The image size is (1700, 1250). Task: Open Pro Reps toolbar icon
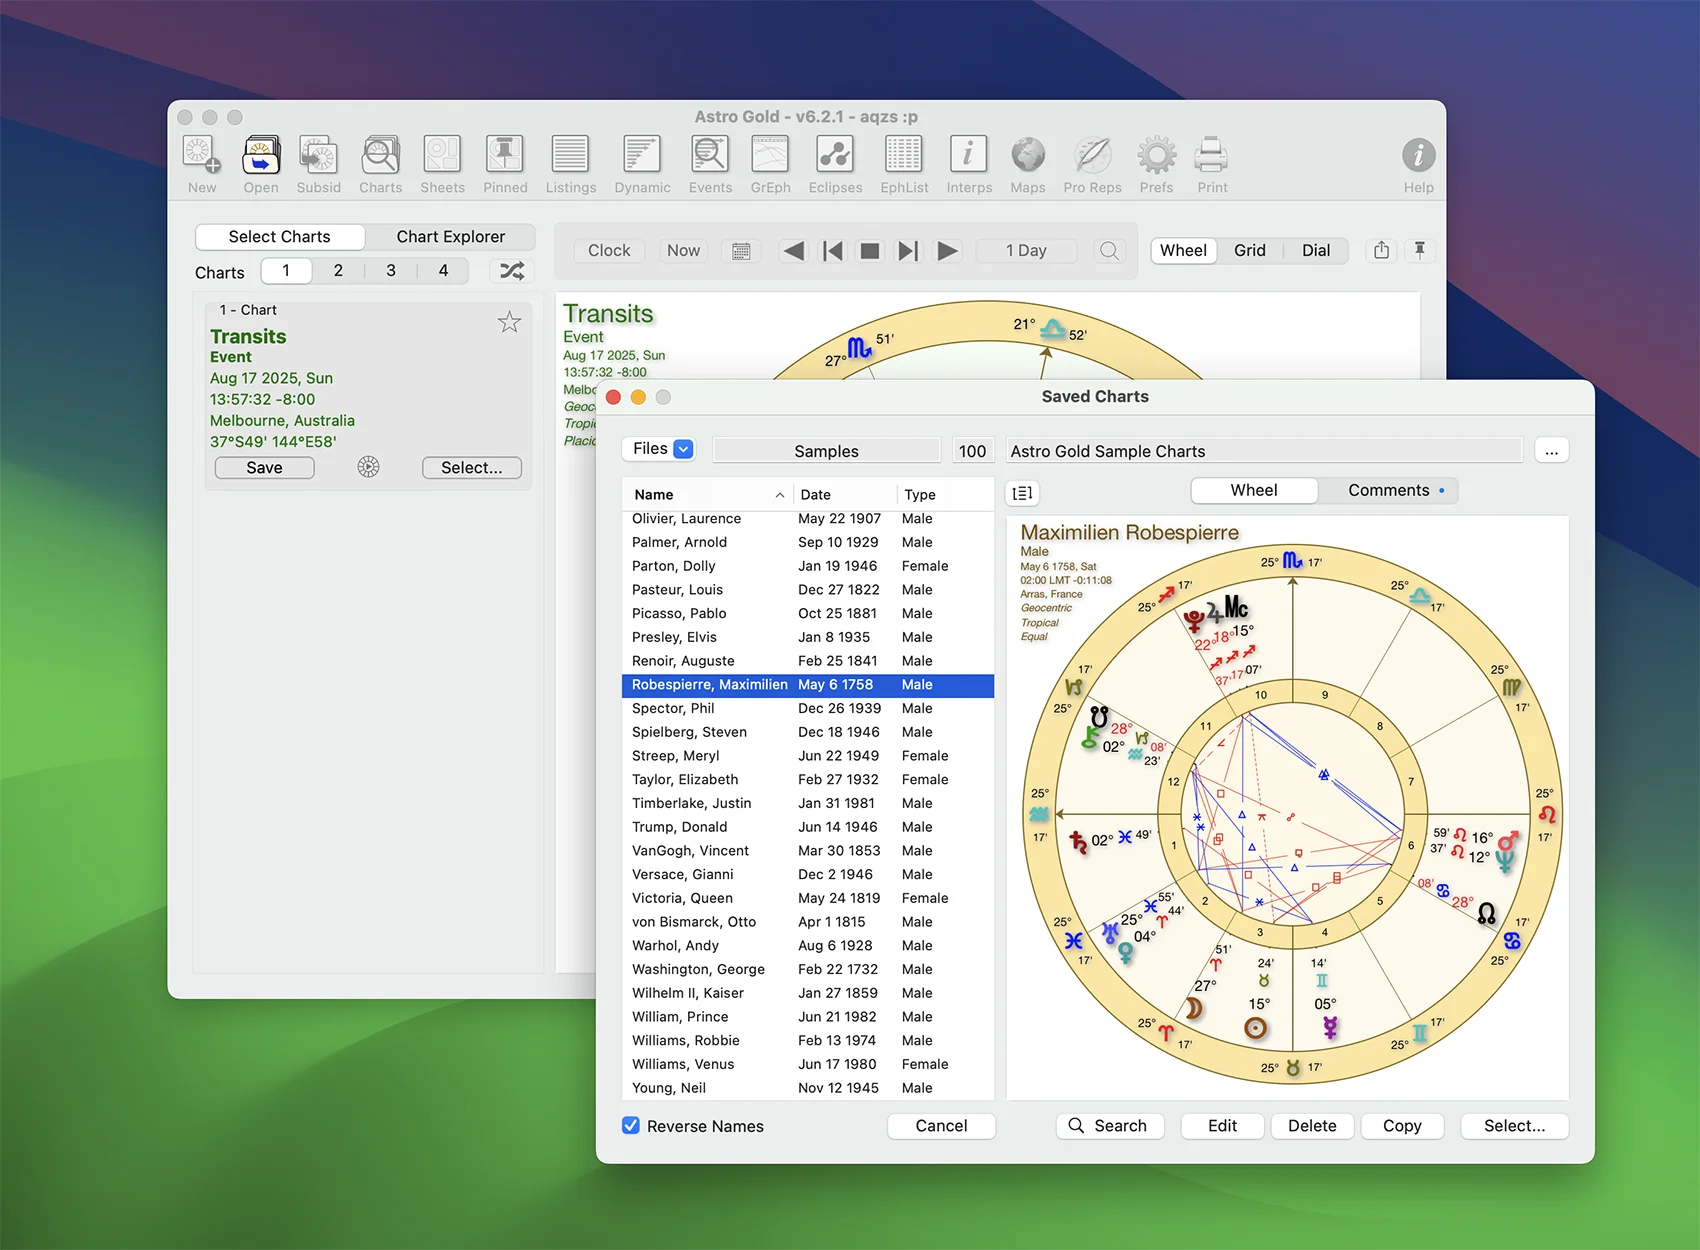click(1092, 156)
